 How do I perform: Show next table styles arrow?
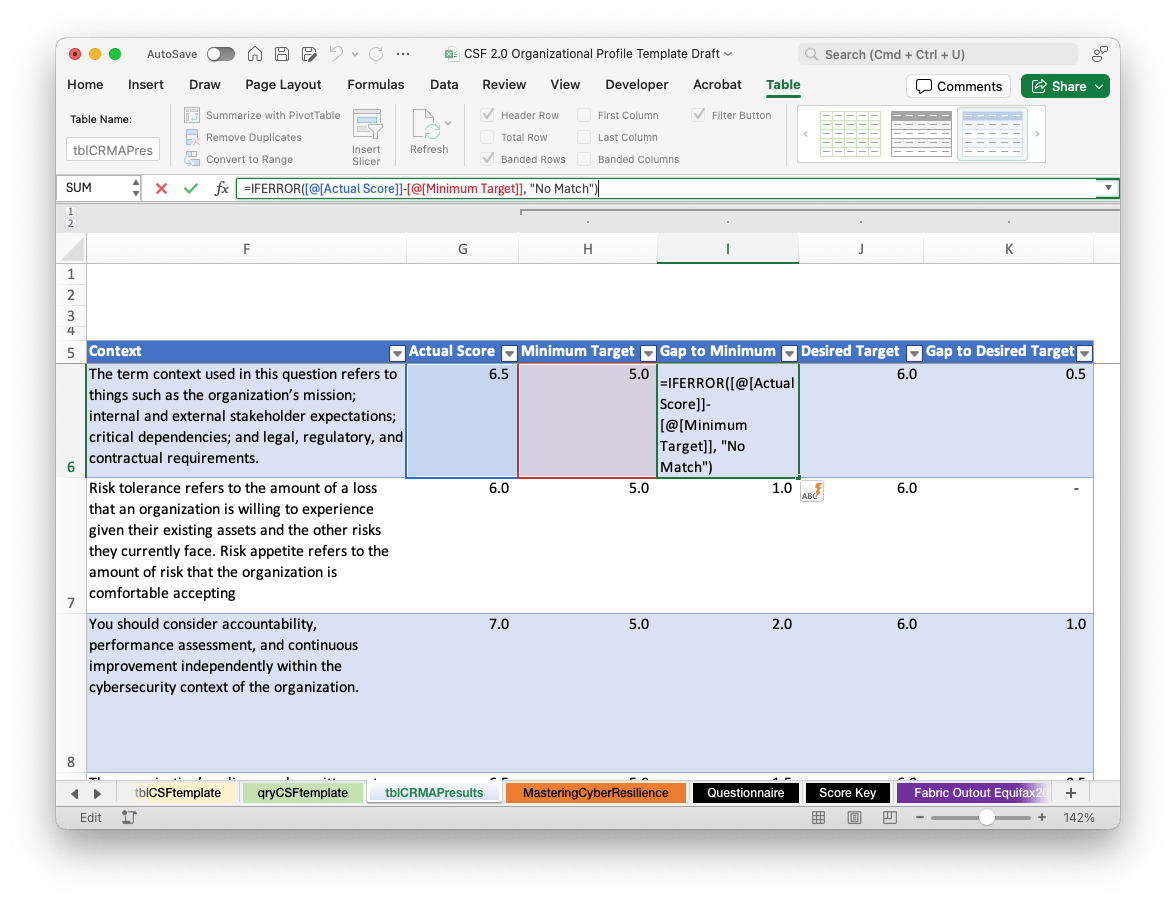(x=1037, y=134)
